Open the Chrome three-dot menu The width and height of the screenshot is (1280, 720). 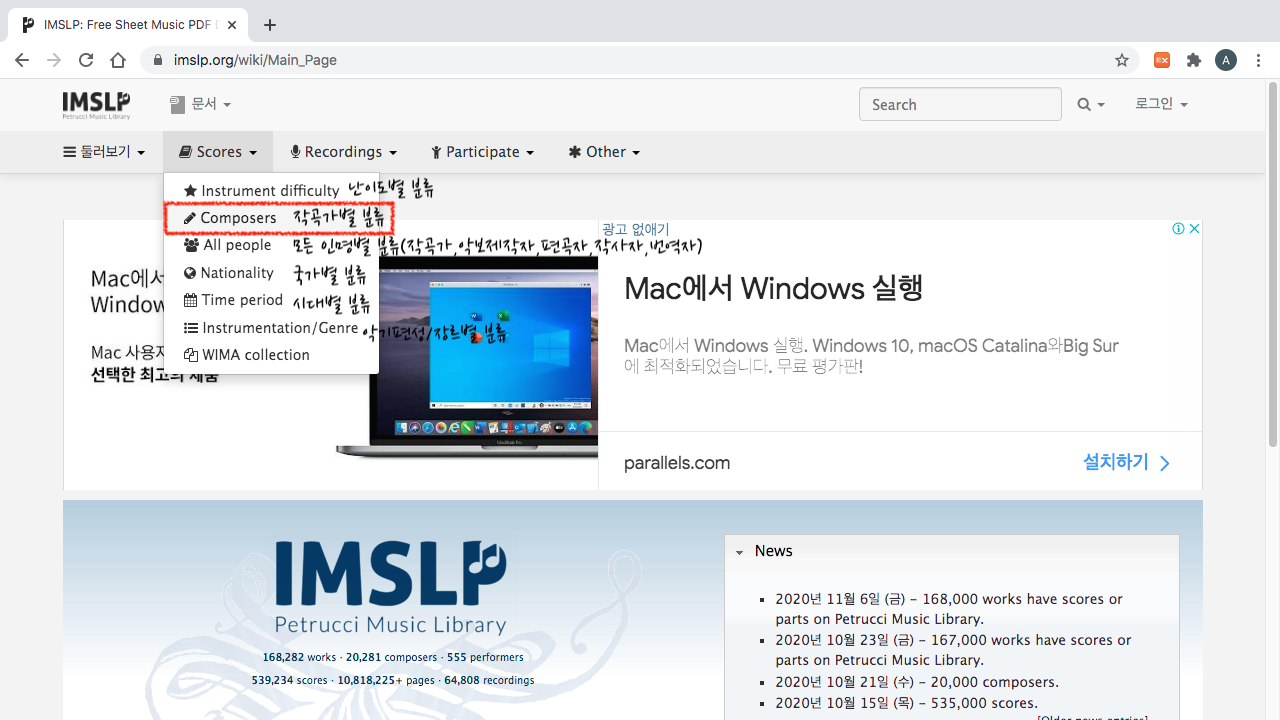[1258, 60]
